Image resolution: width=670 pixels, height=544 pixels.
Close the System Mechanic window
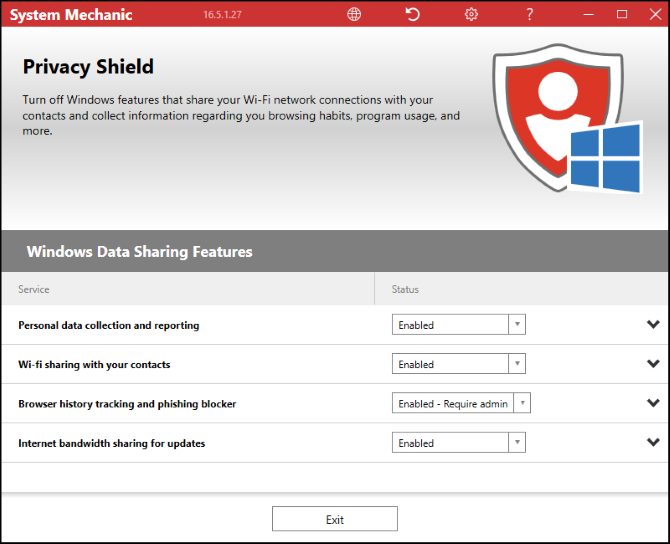655,14
